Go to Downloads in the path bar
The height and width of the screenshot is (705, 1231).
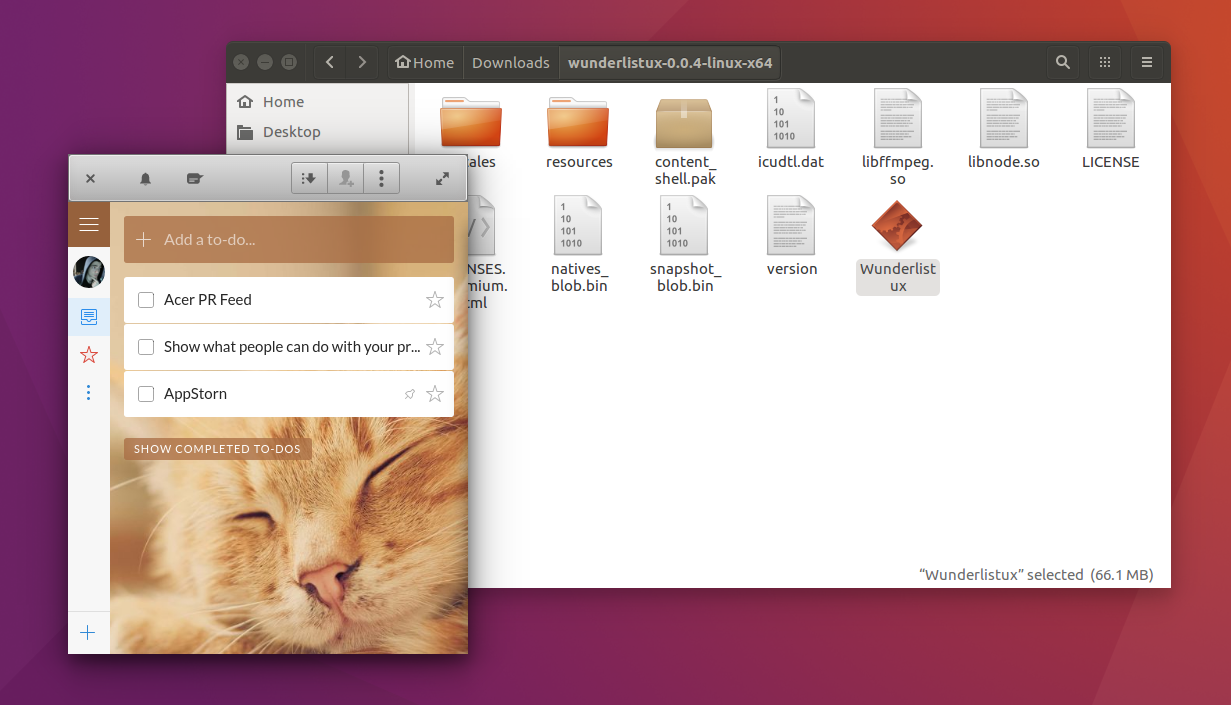511,62
